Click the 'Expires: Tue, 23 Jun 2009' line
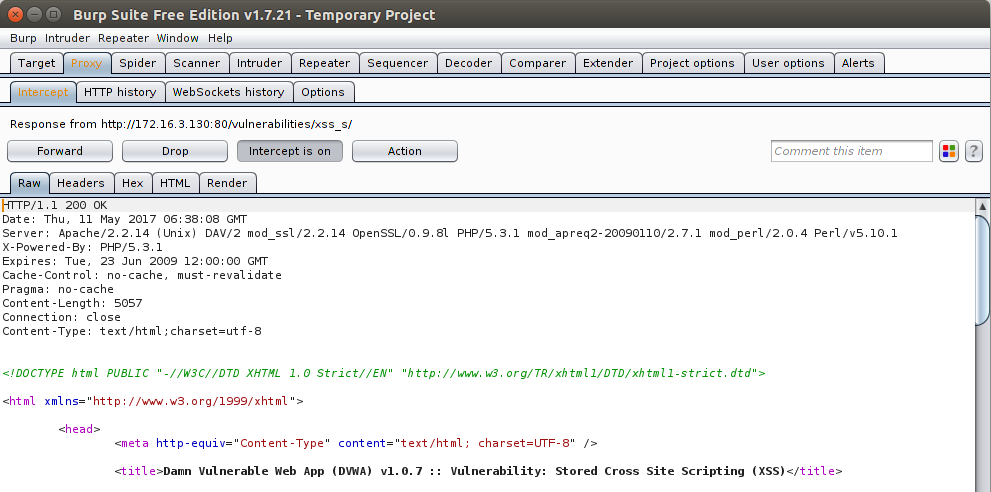Screen dimensions: 991x492 pos(135,261)
